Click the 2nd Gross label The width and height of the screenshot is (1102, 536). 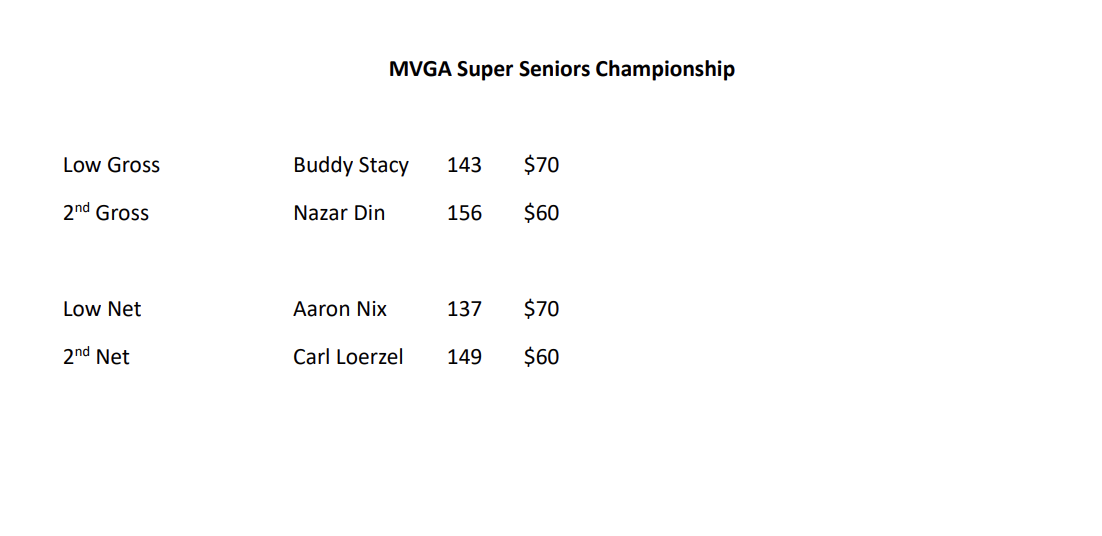pyautogui.click(x=105, y=213)
